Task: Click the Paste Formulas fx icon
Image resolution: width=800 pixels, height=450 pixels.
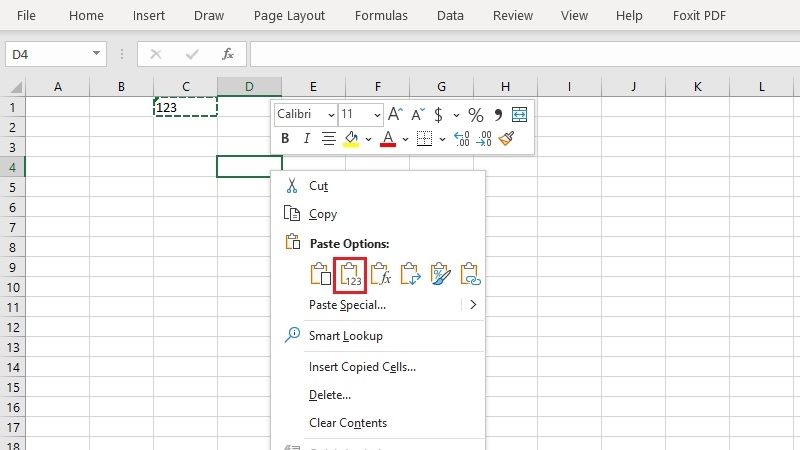Action: coord(380,274)
